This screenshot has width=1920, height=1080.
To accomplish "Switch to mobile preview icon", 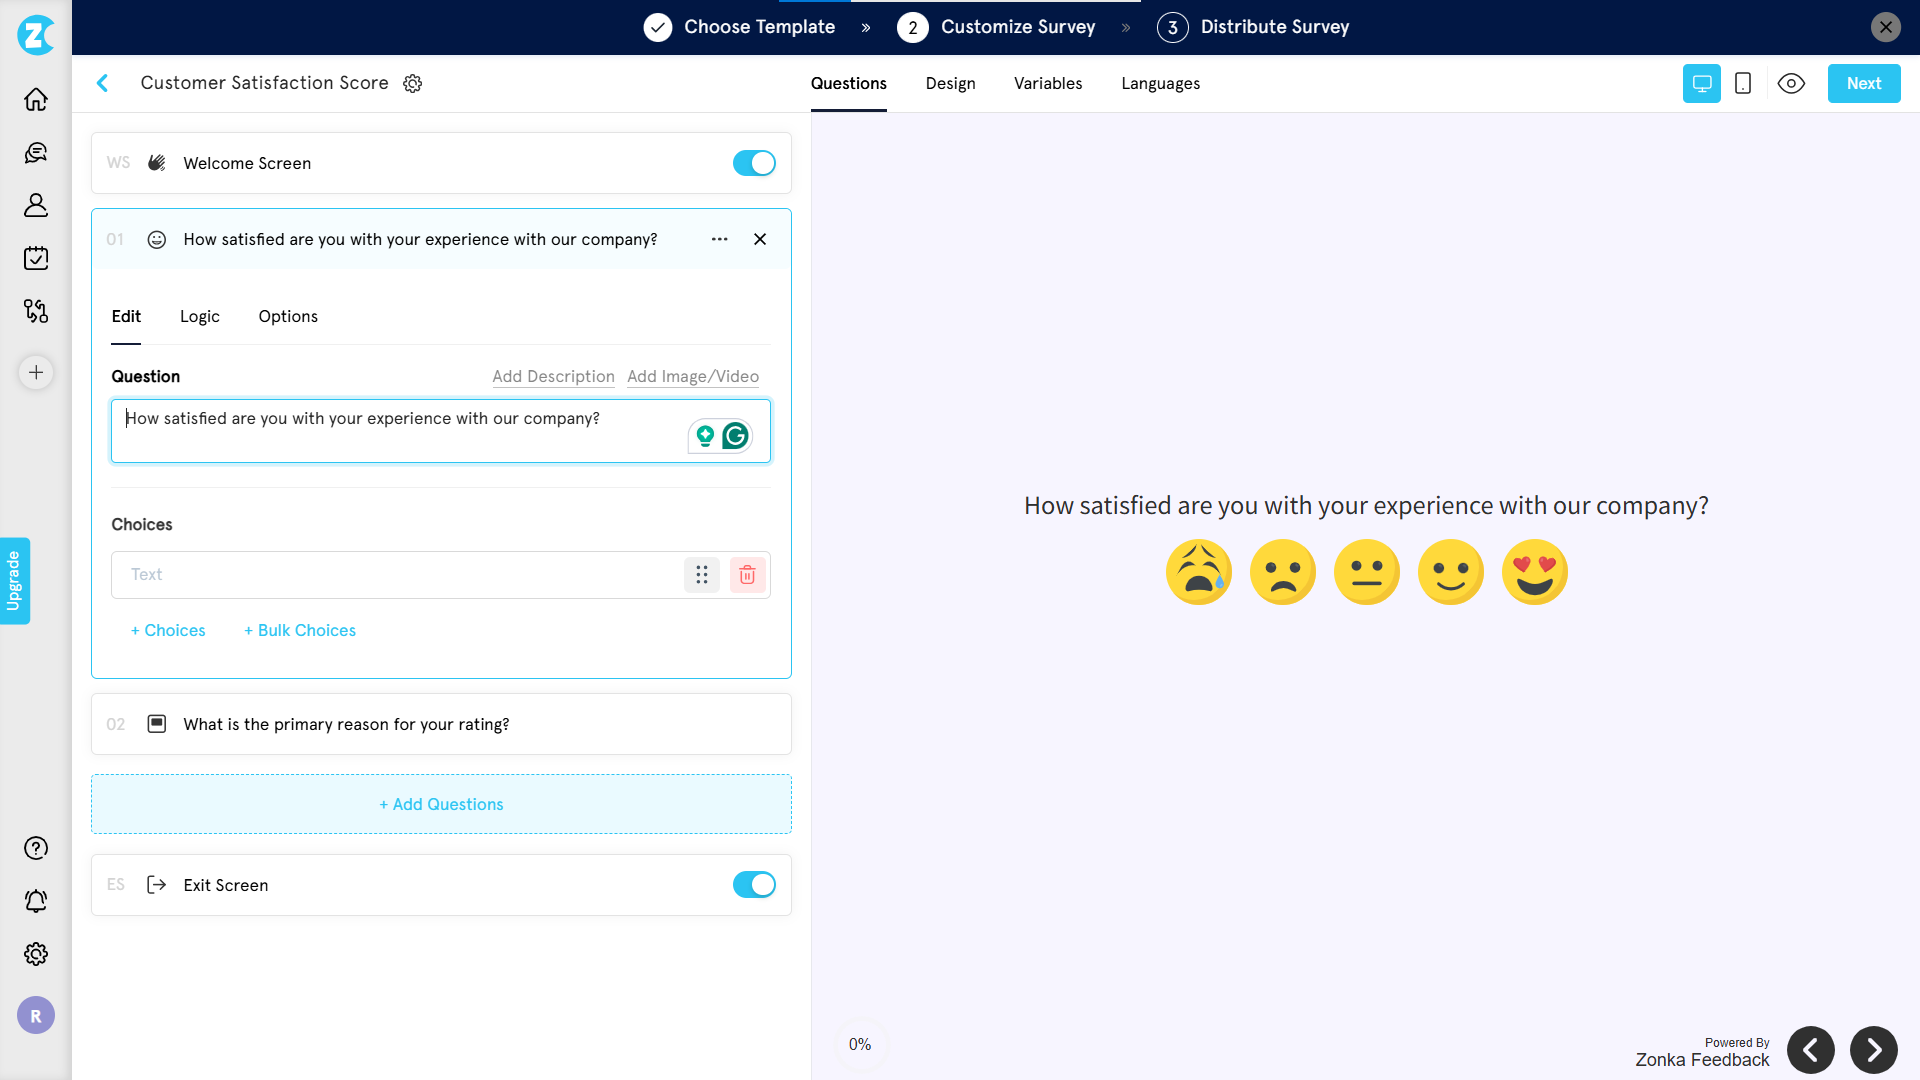I will coord(1743,83).
